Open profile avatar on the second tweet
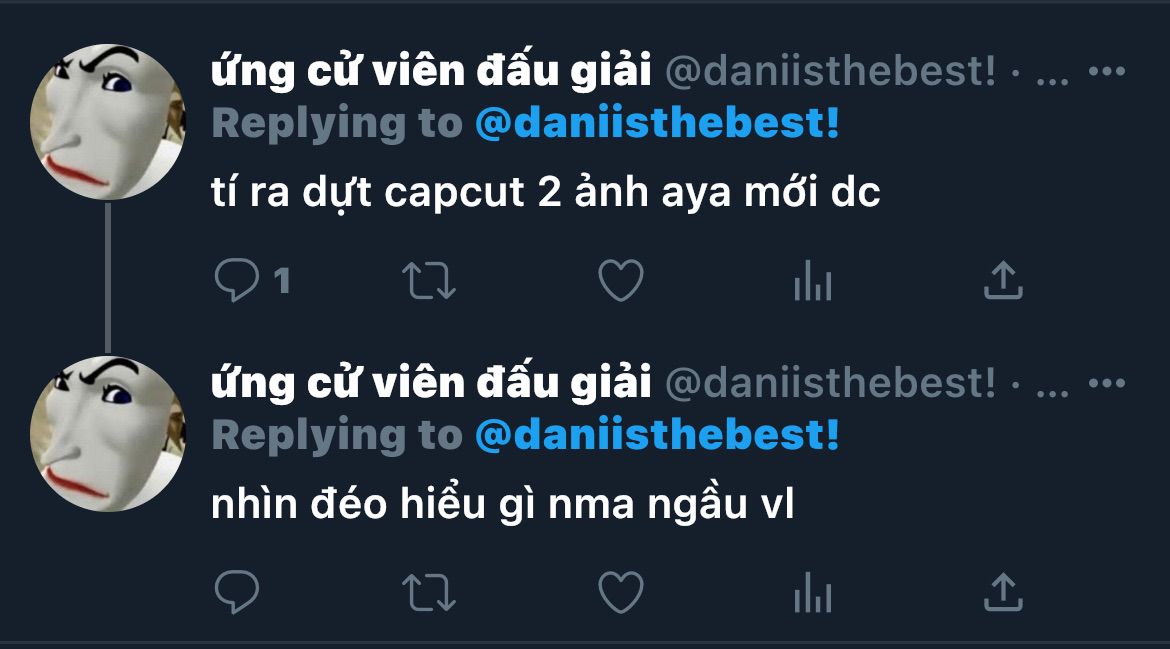Image resolution: width=1170 pixels, height=649 pixels. (x=107, y=433)
